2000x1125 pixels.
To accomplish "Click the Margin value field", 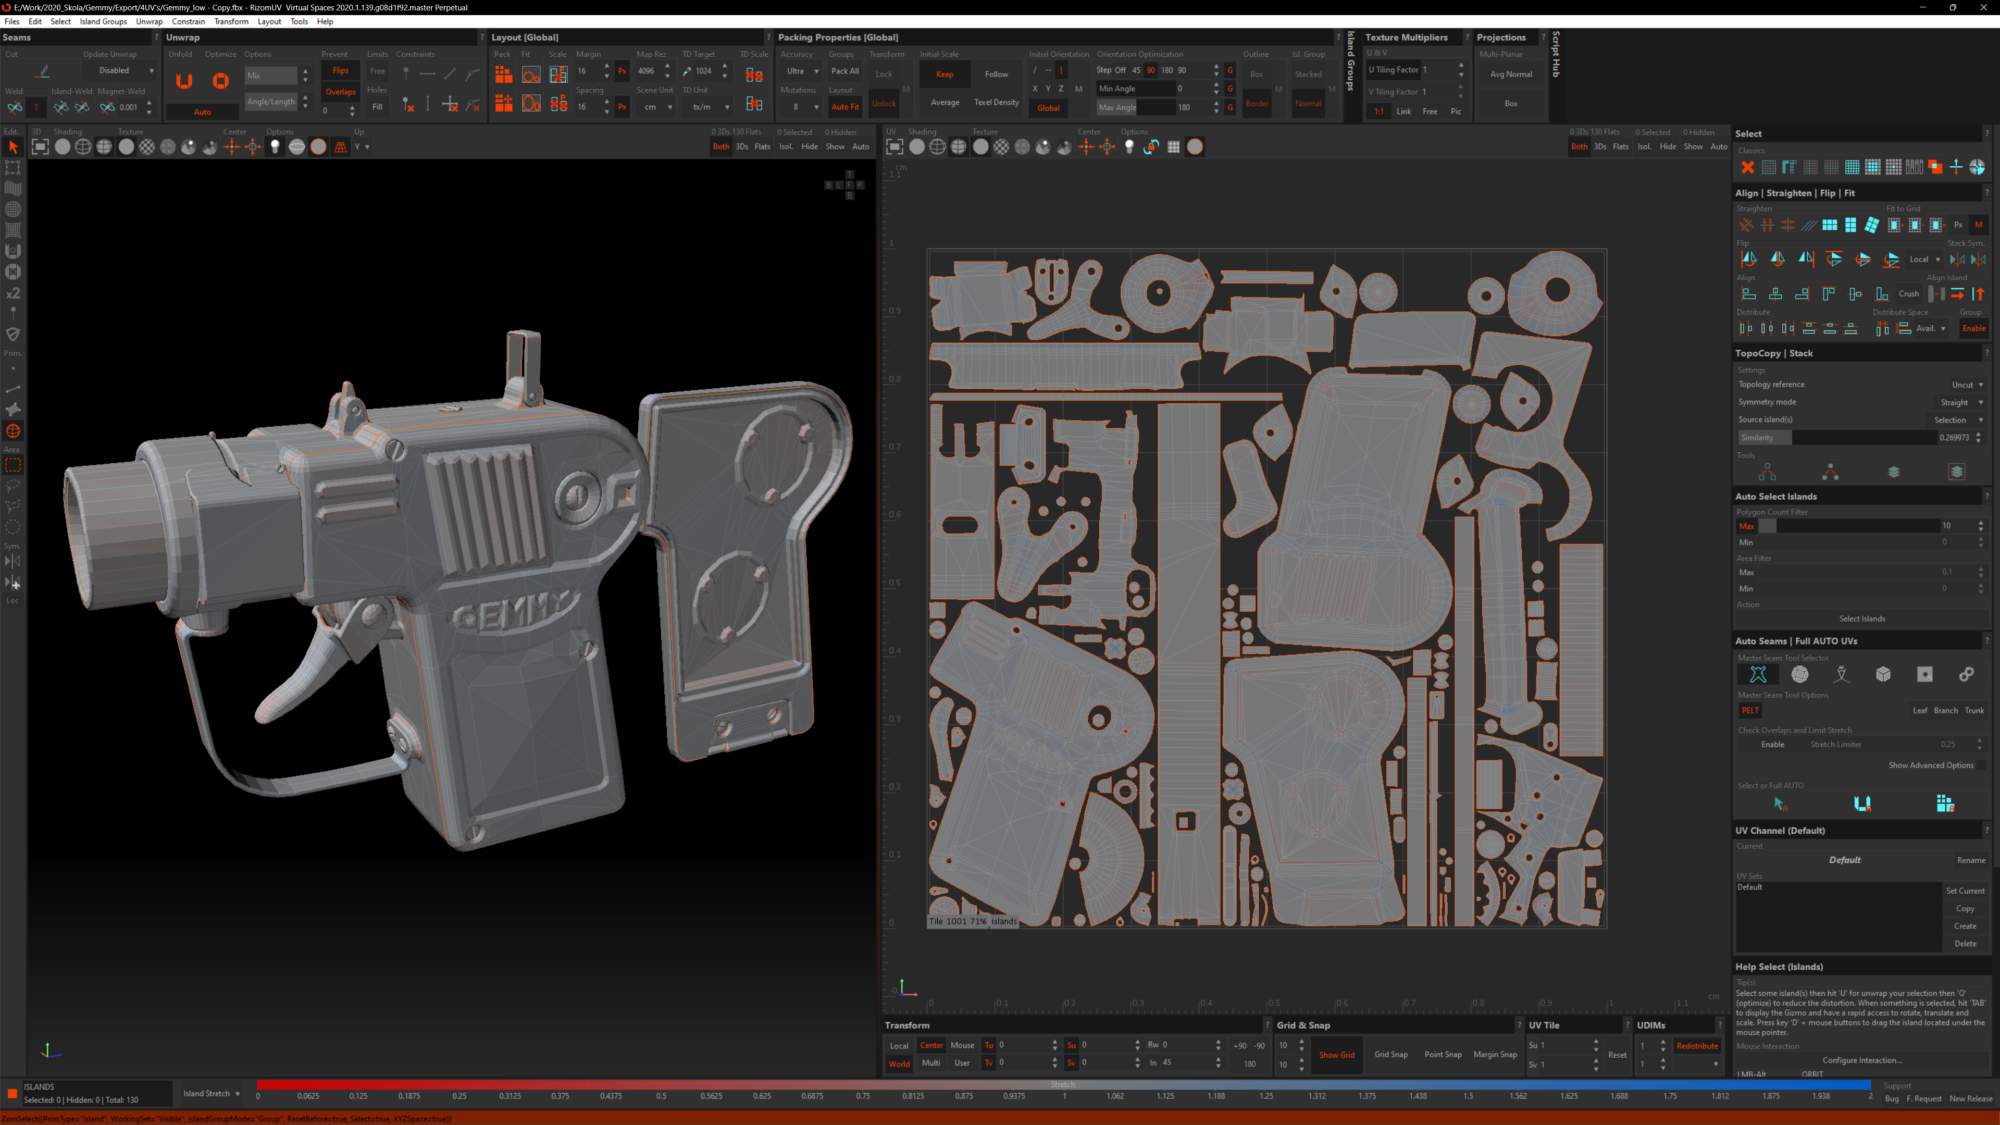I will pyautogui.click(x=588, y=71).
